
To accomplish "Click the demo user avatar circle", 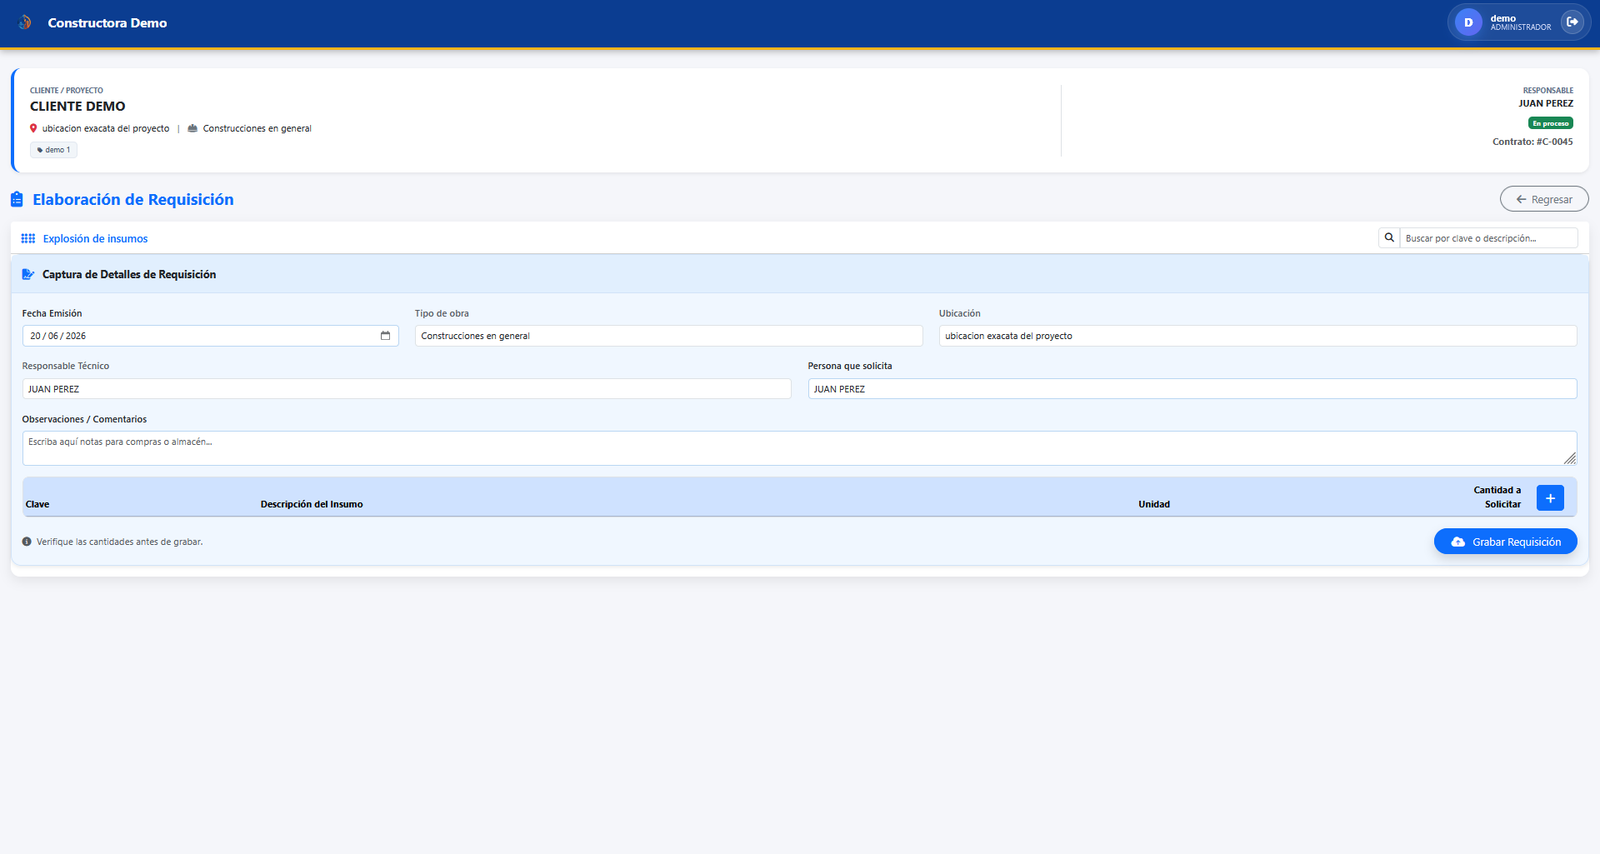I will (1468, 22).
